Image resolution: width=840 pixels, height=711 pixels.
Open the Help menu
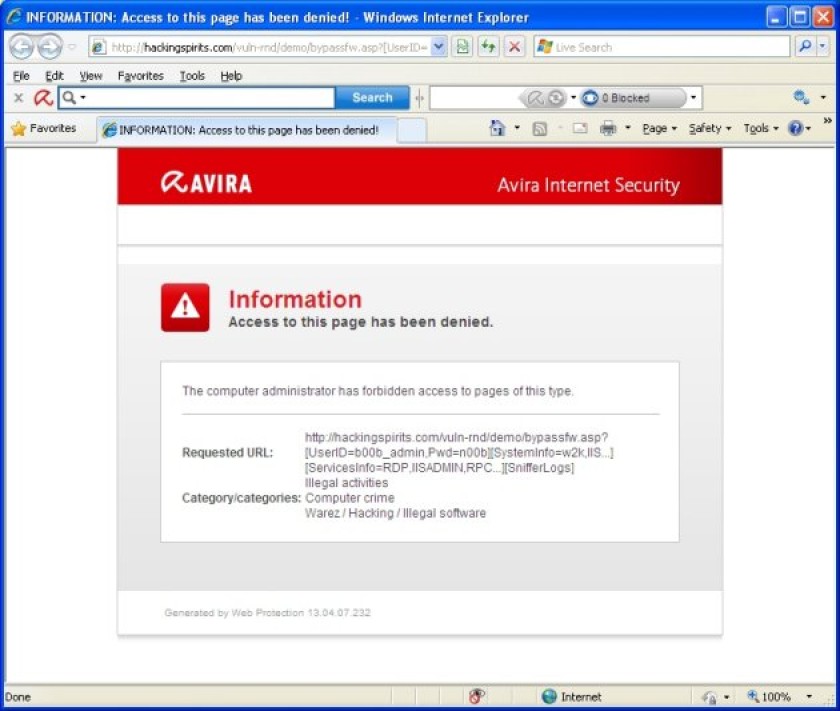pyautogui.click(x=231, y=76)
